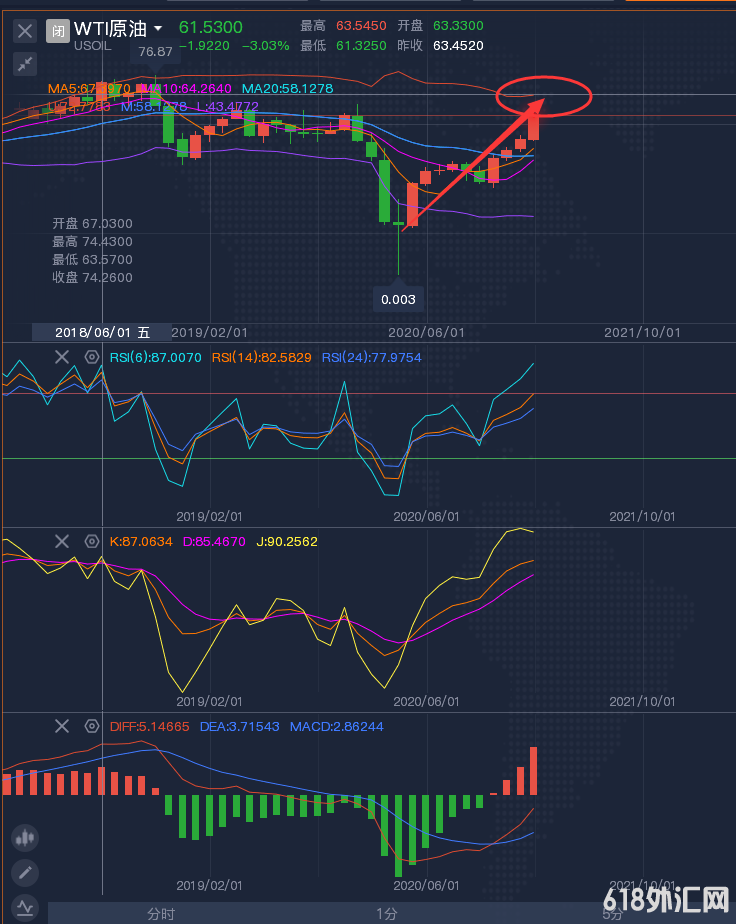Remove the RSI indicator panel

pyautogui.click(x=62, y=357)
